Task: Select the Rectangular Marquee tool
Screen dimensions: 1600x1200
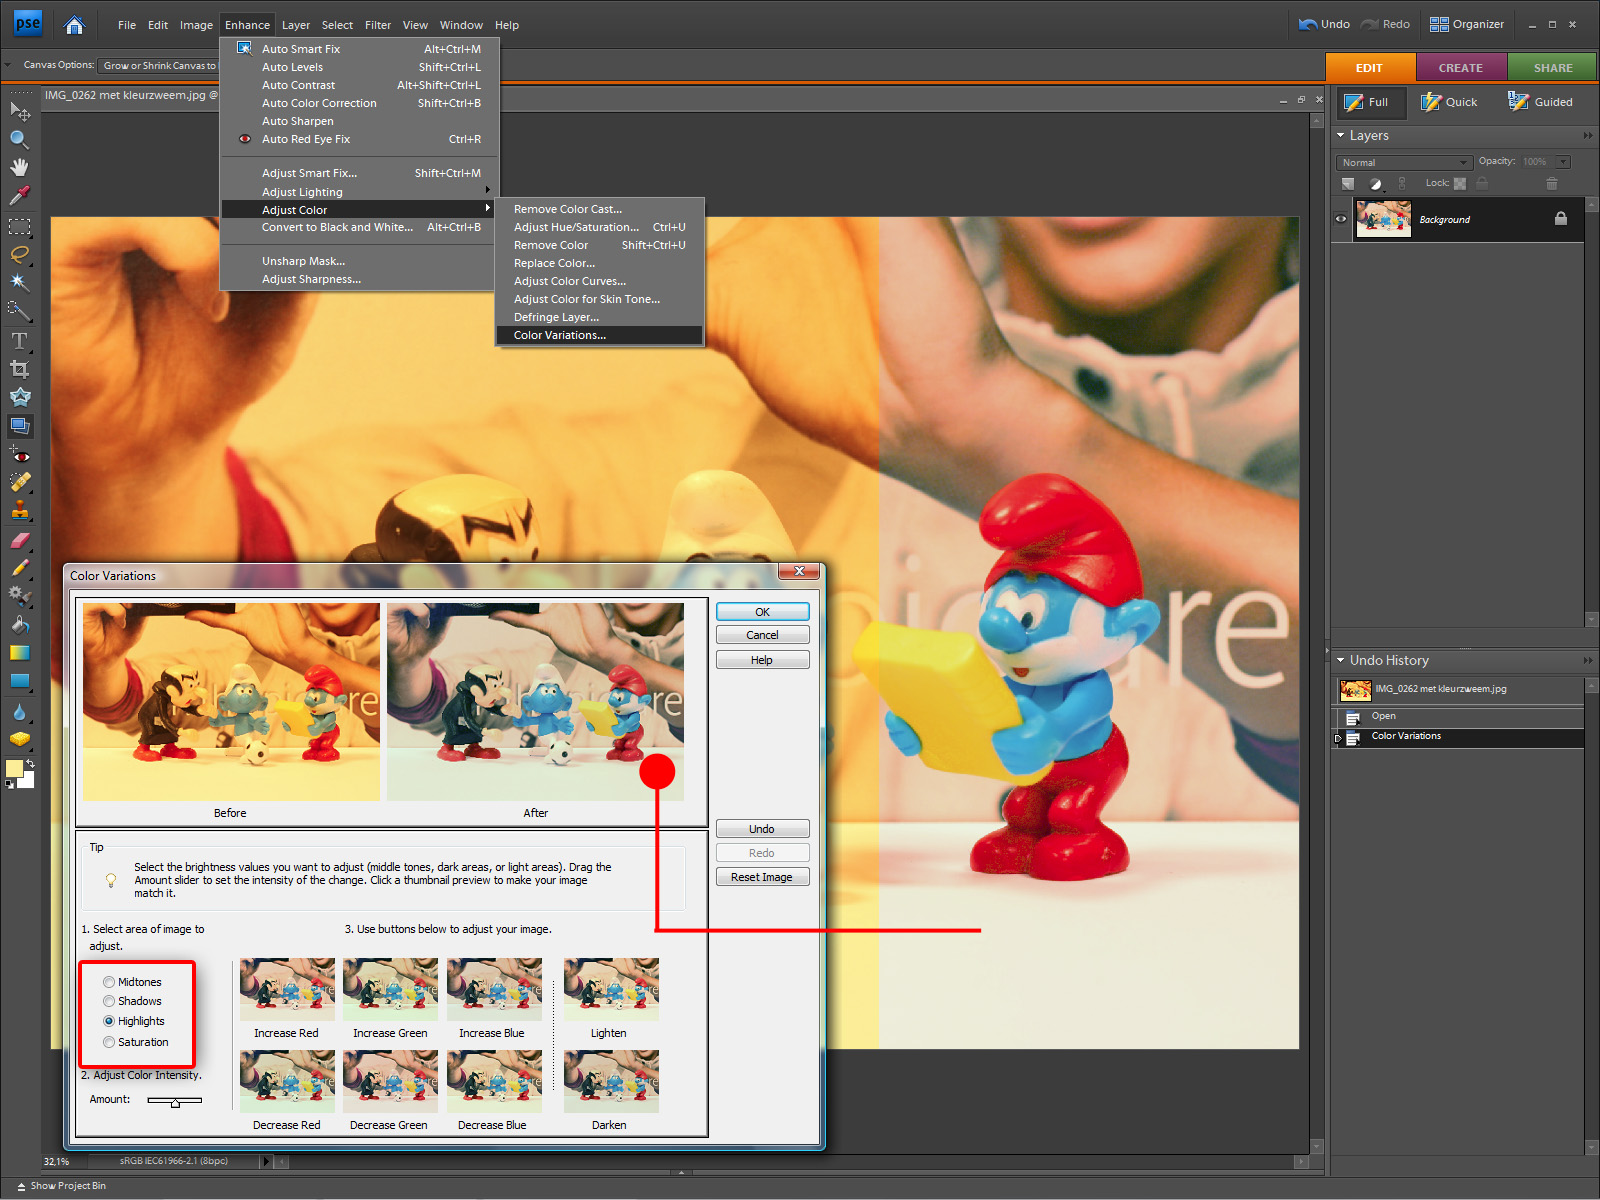Action: (19, 227)
